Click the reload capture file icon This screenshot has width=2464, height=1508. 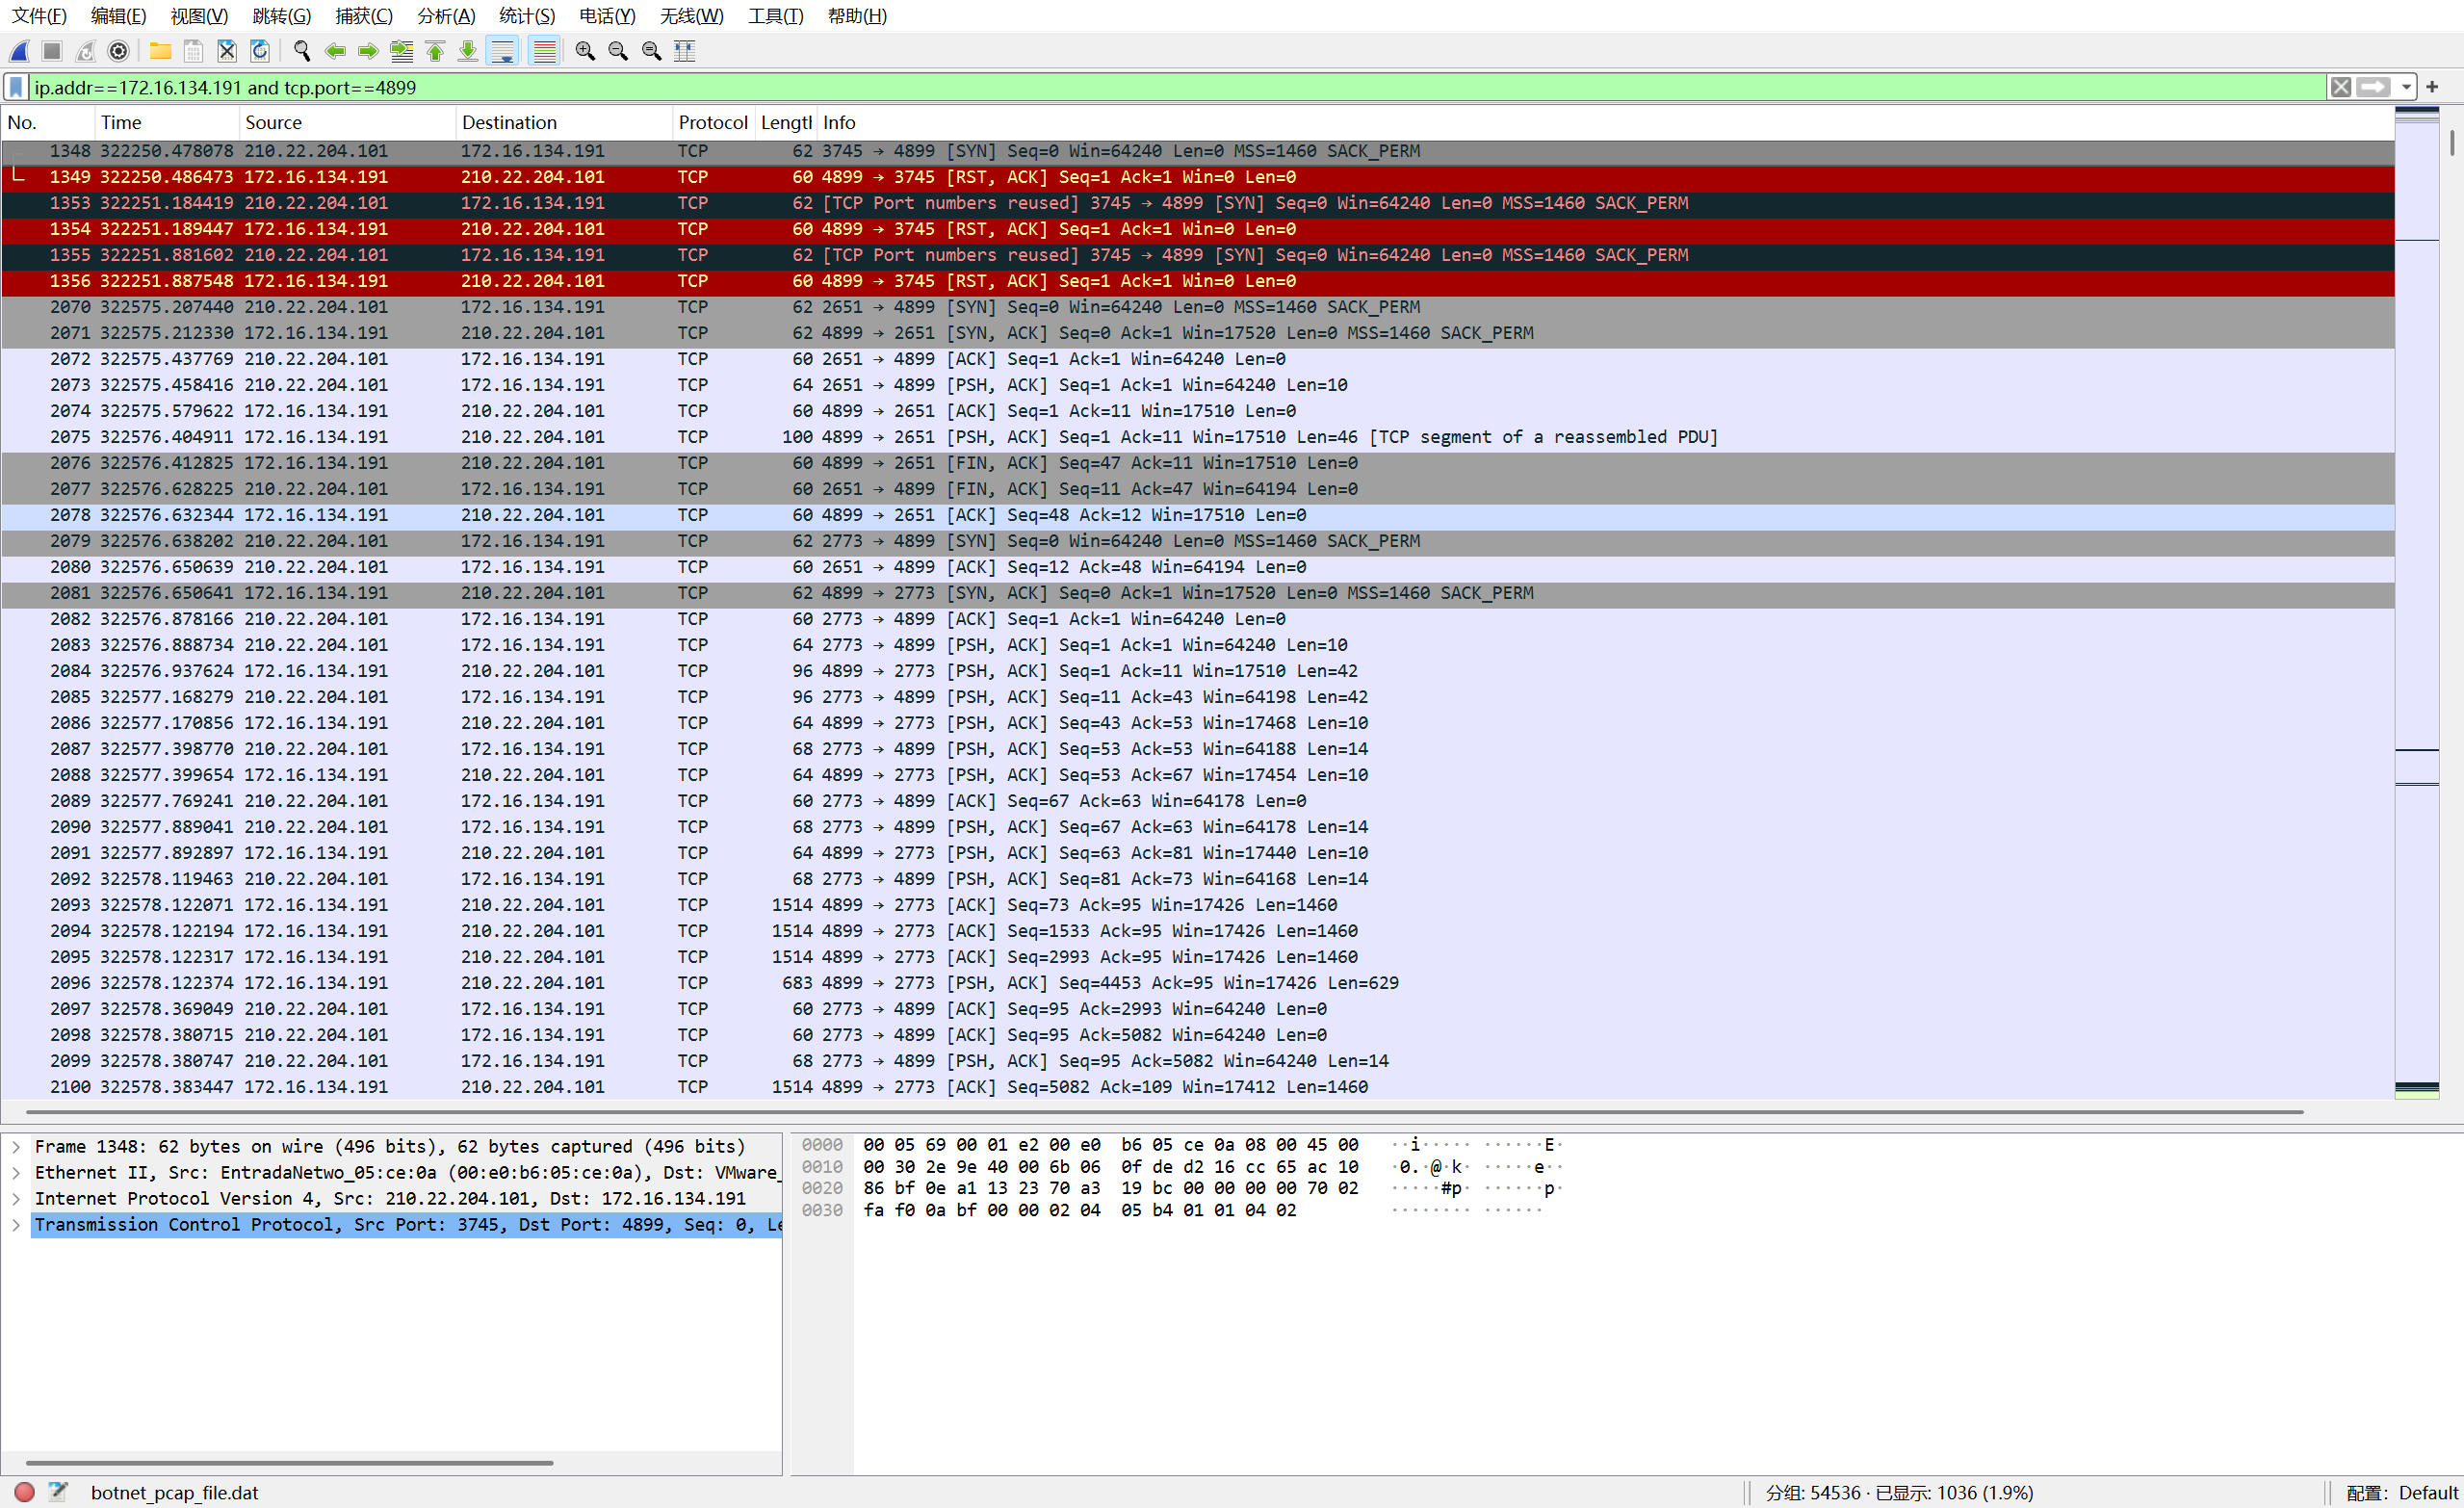point(260,51)
